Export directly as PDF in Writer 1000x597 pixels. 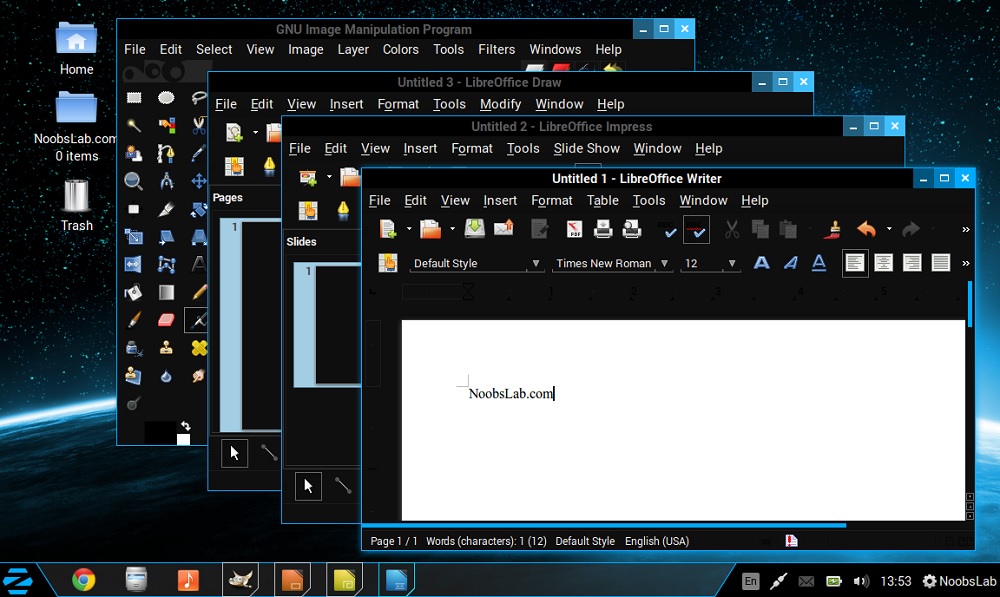[575, 228]
